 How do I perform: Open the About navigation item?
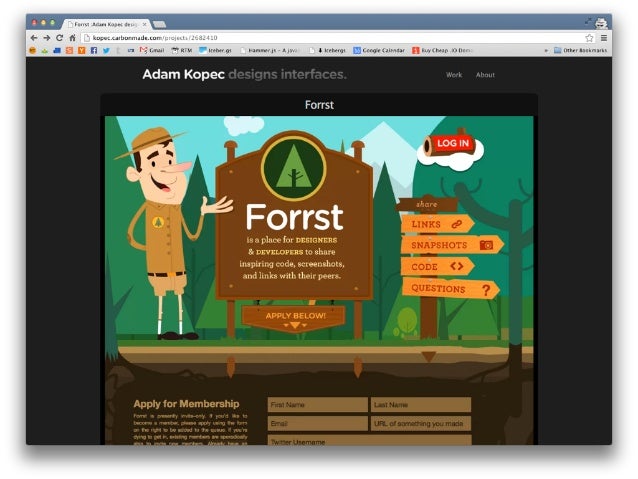pos(485,75)
